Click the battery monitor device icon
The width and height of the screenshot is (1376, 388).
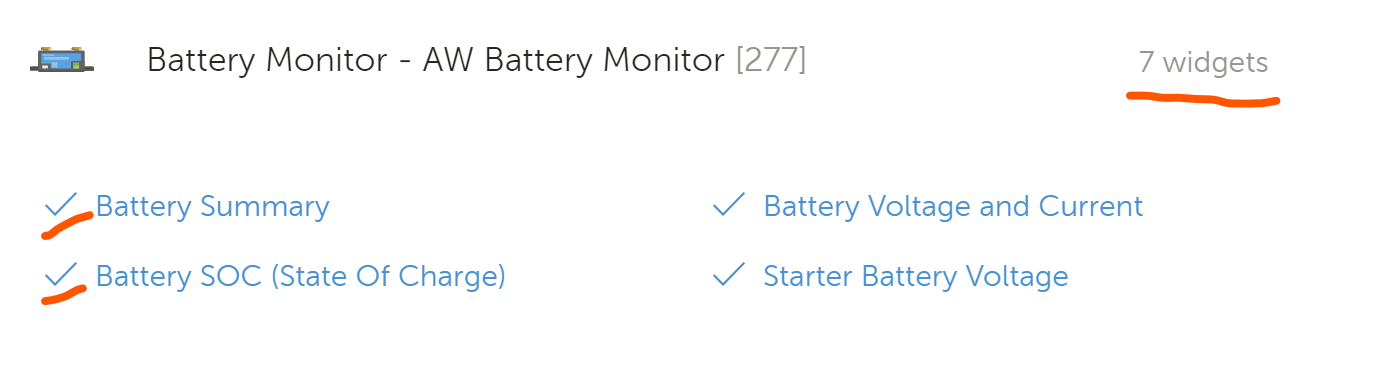[x=62, y=60]
